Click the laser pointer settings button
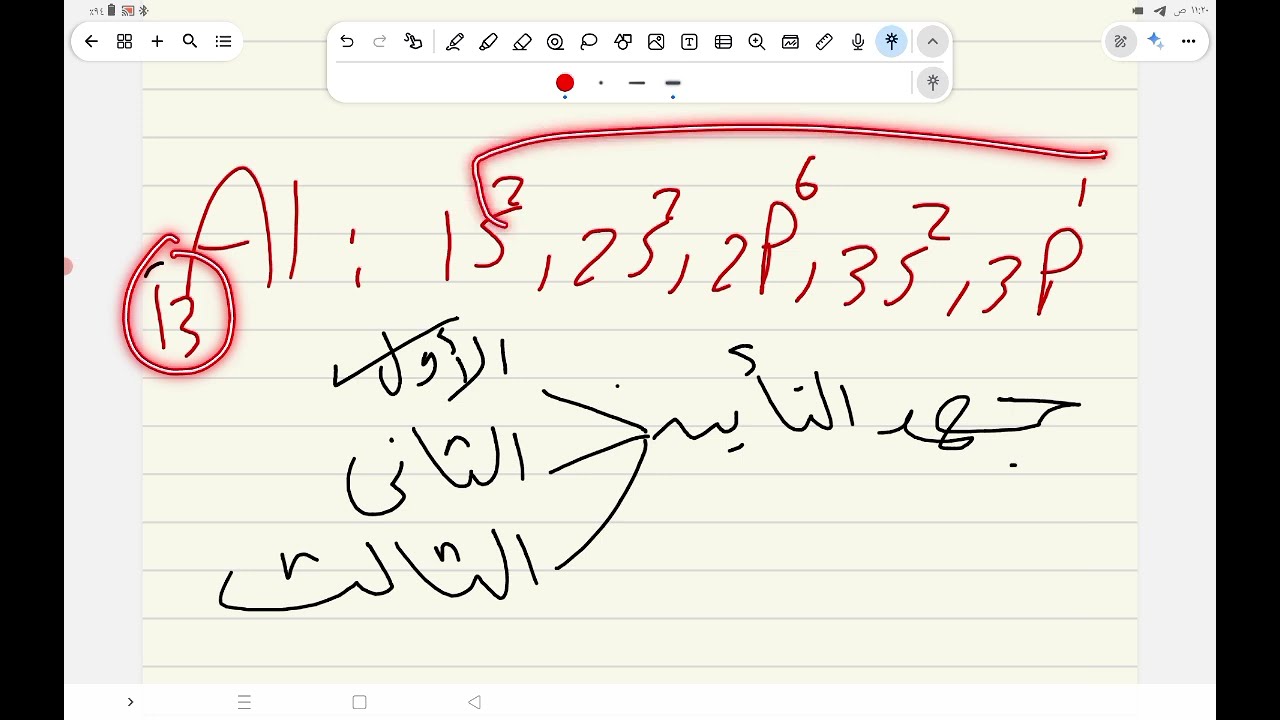Screen dimensions: 1280x720 point(933,83)
